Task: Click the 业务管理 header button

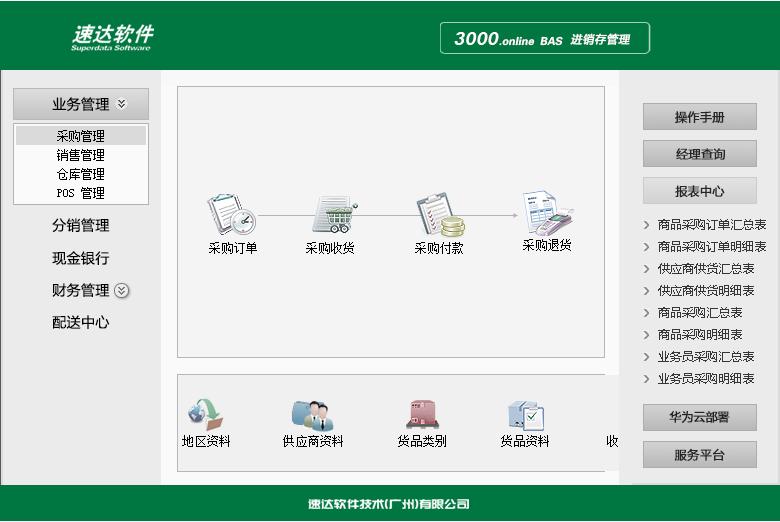Action: pyautogui.click(x=81, y=104)
